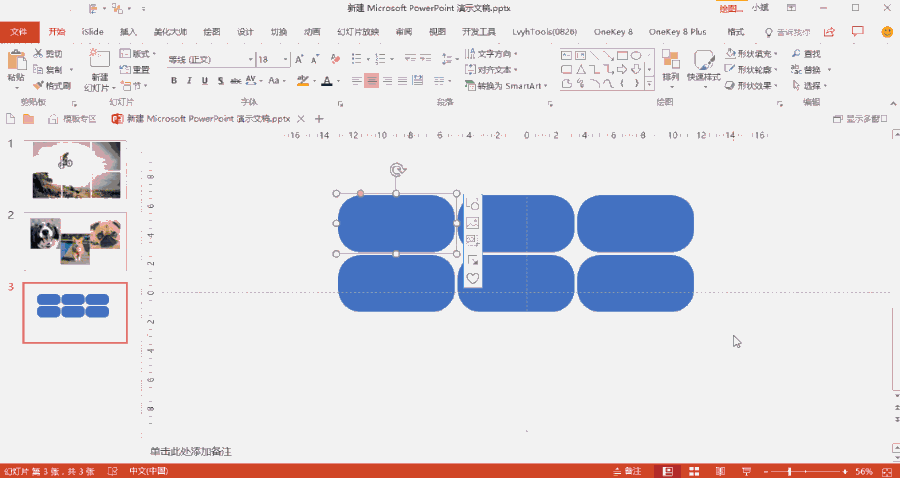Switch to the OneKey 8 tab

615,32
